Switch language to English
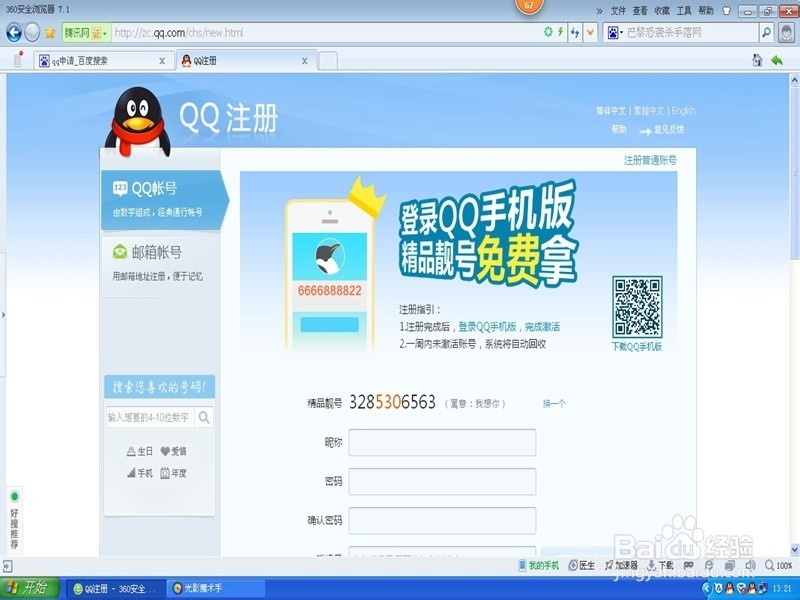 click(683, 111)
